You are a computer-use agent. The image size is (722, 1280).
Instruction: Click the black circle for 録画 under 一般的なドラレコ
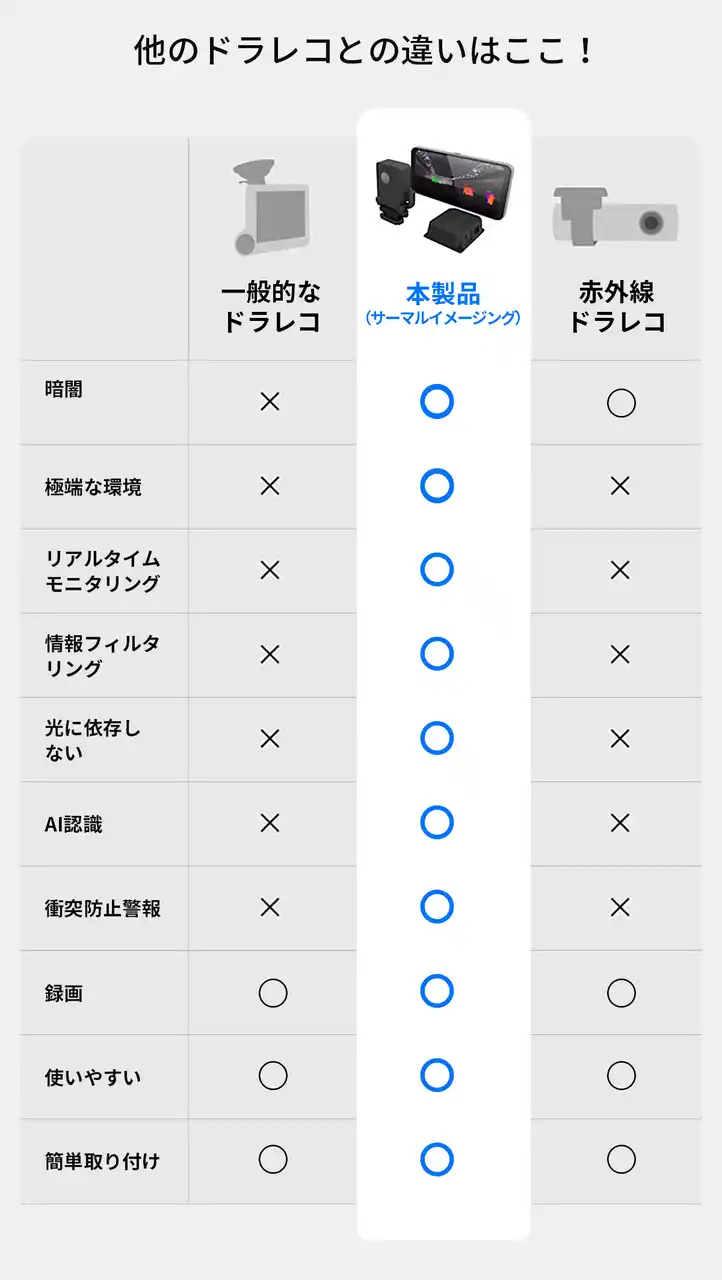pos(272,993)
